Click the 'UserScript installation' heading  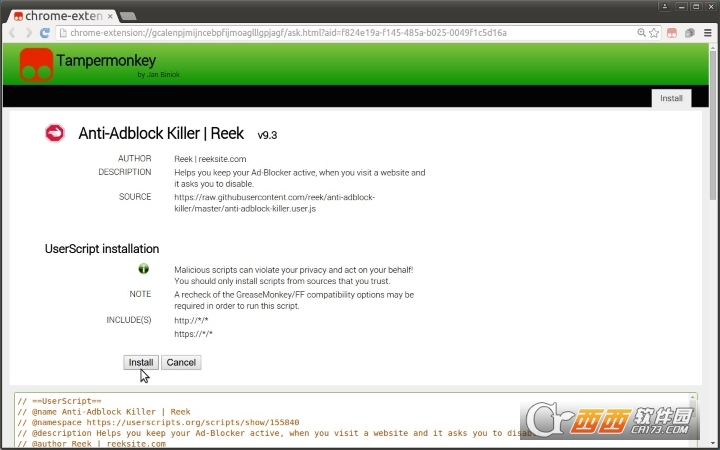pyautogui.click(x=102, y=249)
